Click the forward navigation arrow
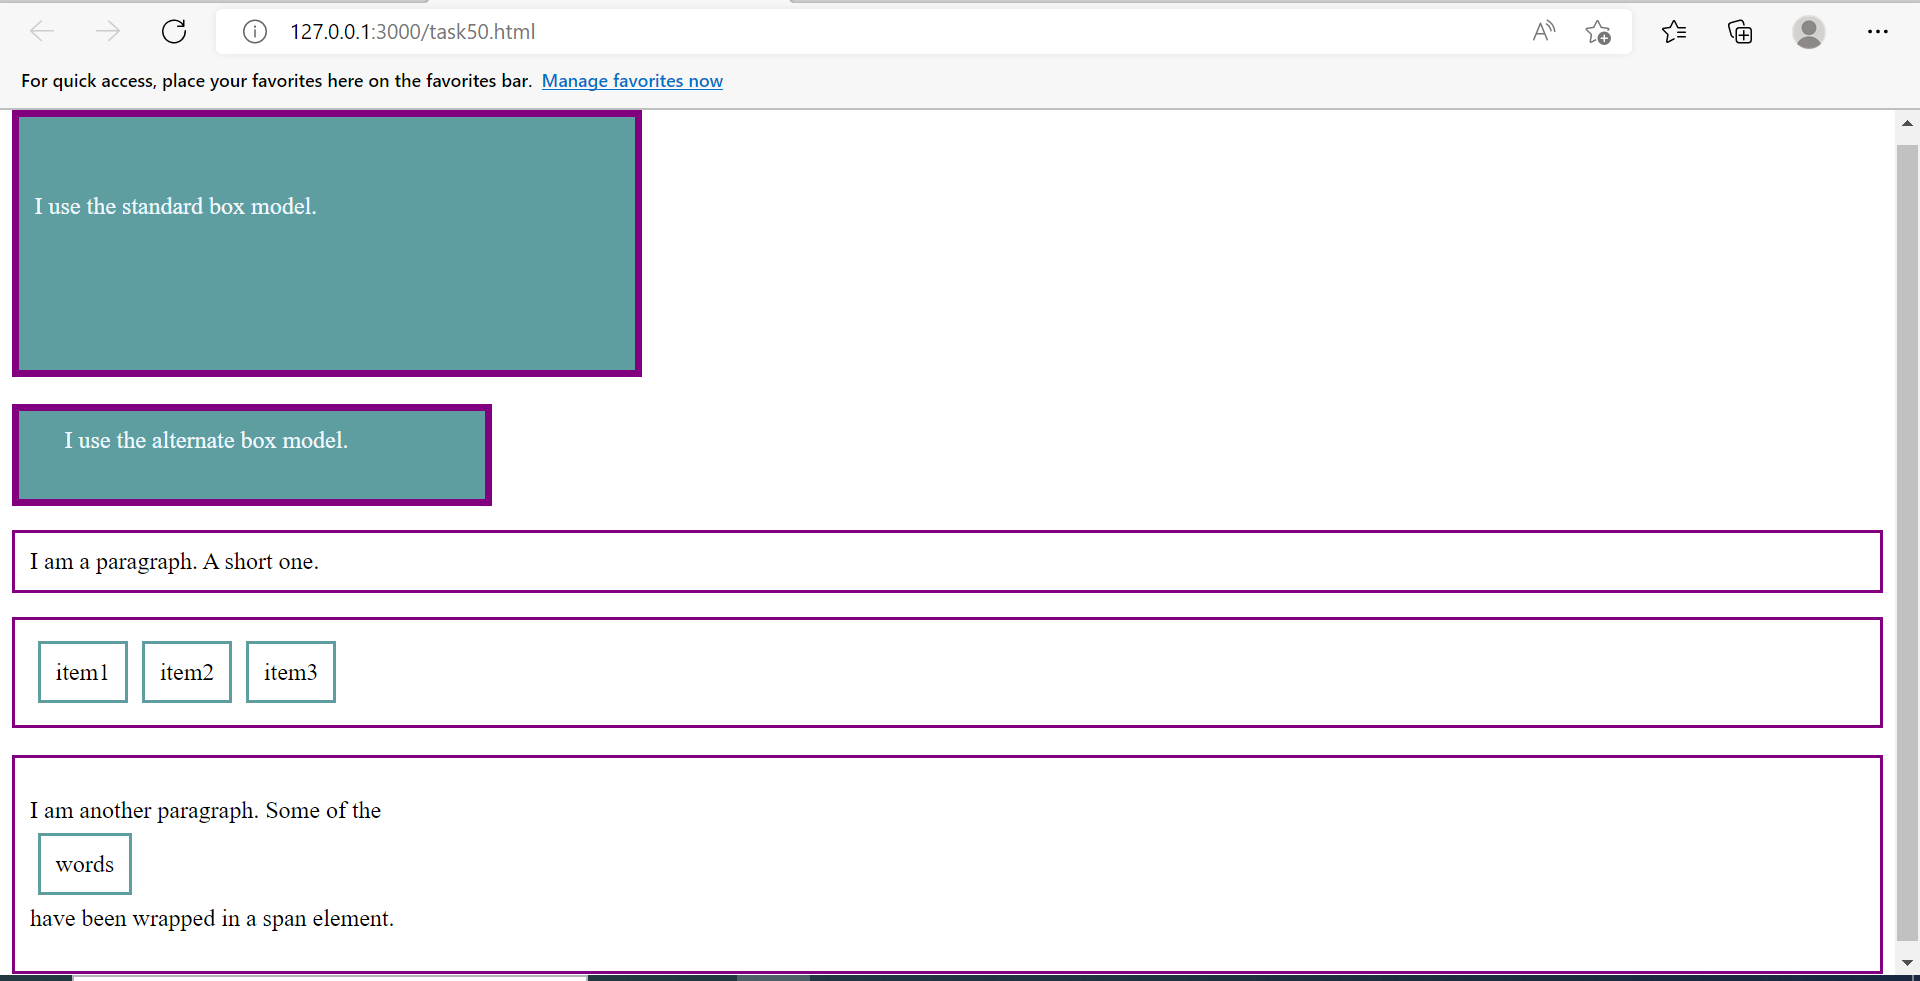 (x=107, y=31)
